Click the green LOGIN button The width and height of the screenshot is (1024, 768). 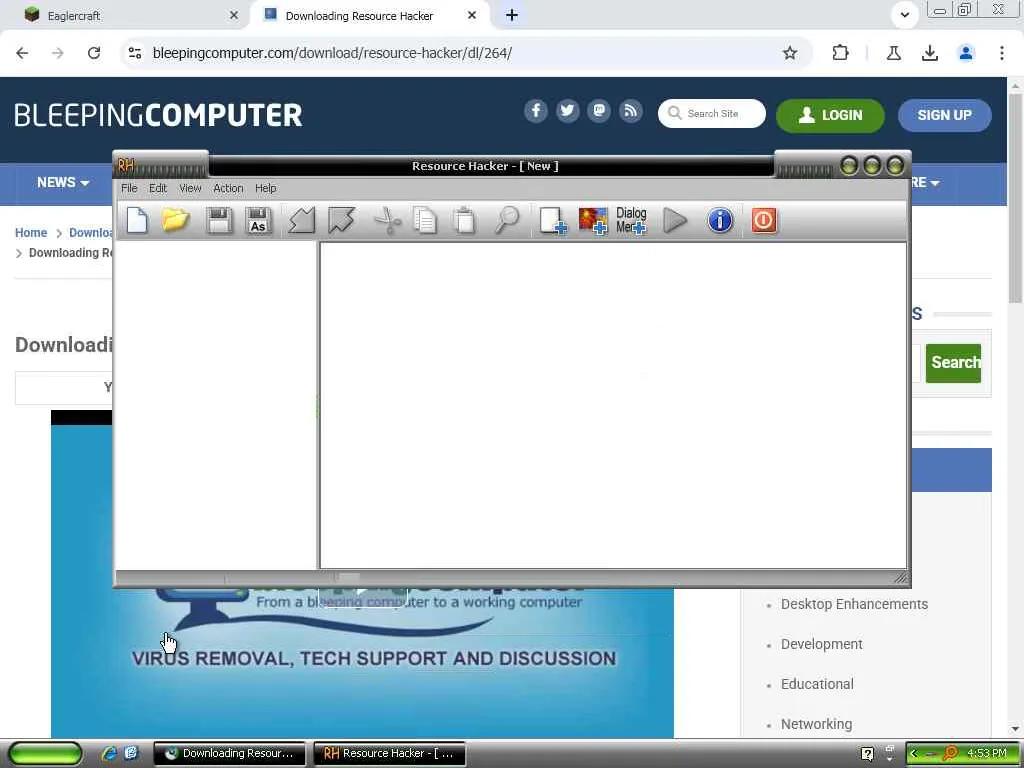click(830, 116)
